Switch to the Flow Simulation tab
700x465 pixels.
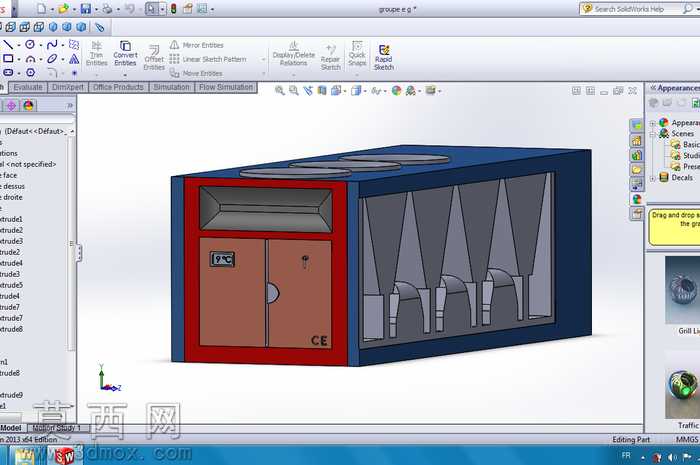226,87
